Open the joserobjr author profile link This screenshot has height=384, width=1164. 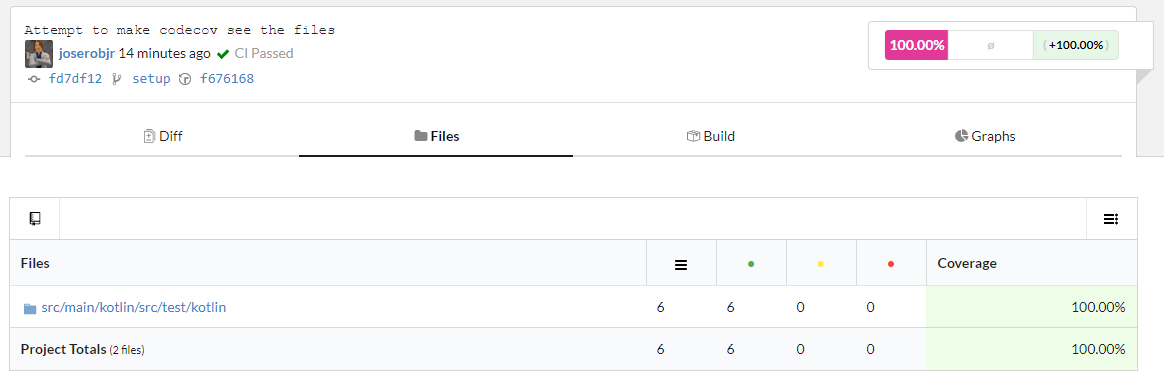click(x=87, y=53)
